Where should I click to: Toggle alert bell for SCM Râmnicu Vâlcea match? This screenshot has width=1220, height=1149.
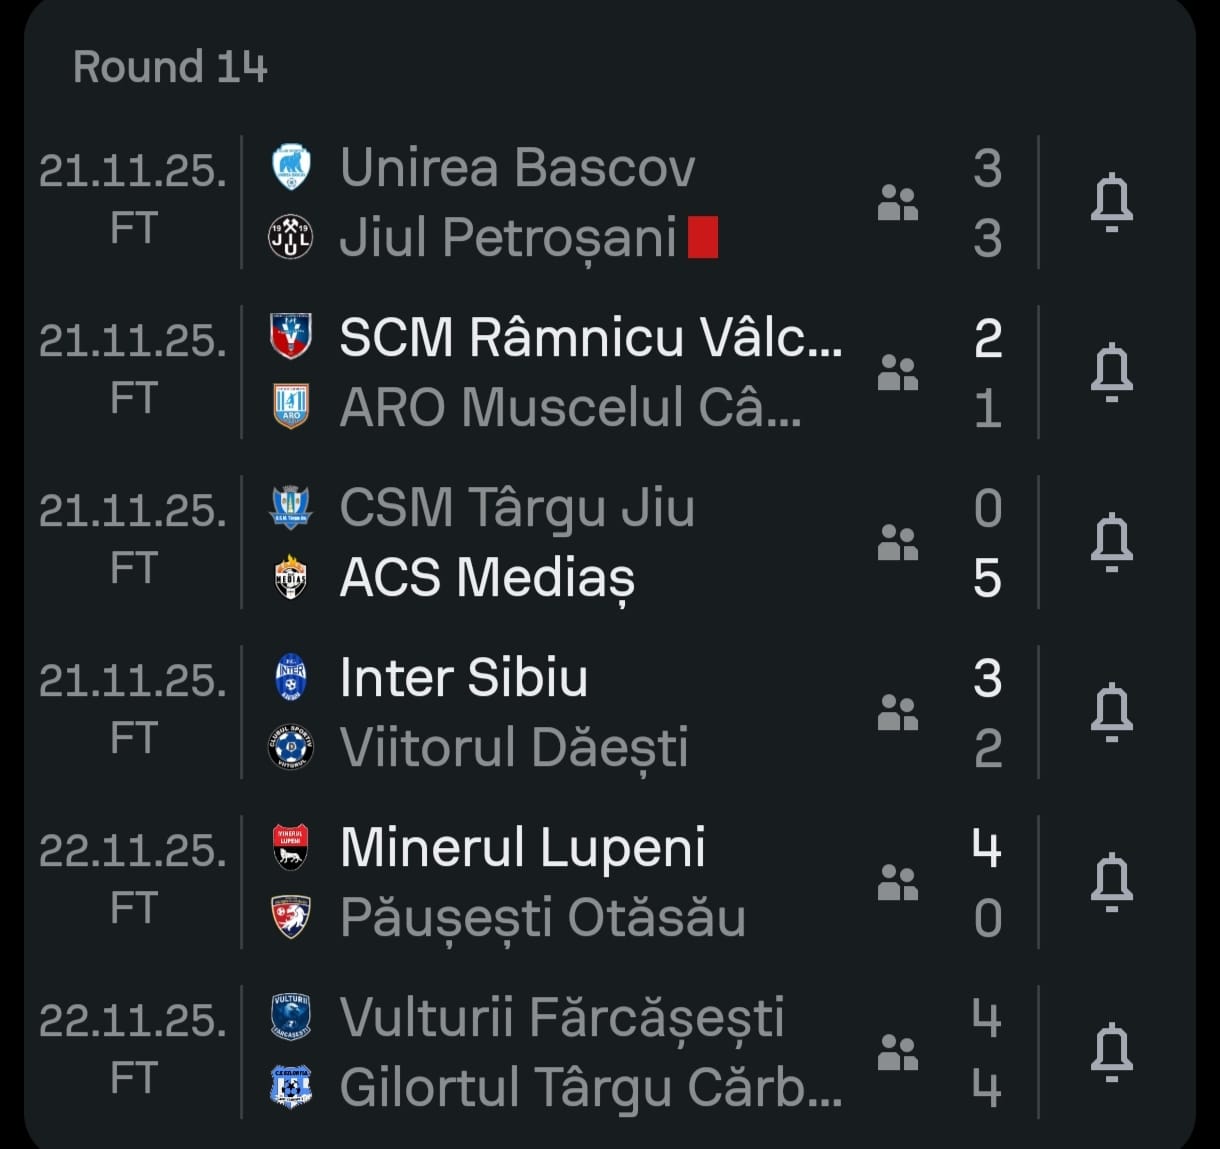[1110, 372]
